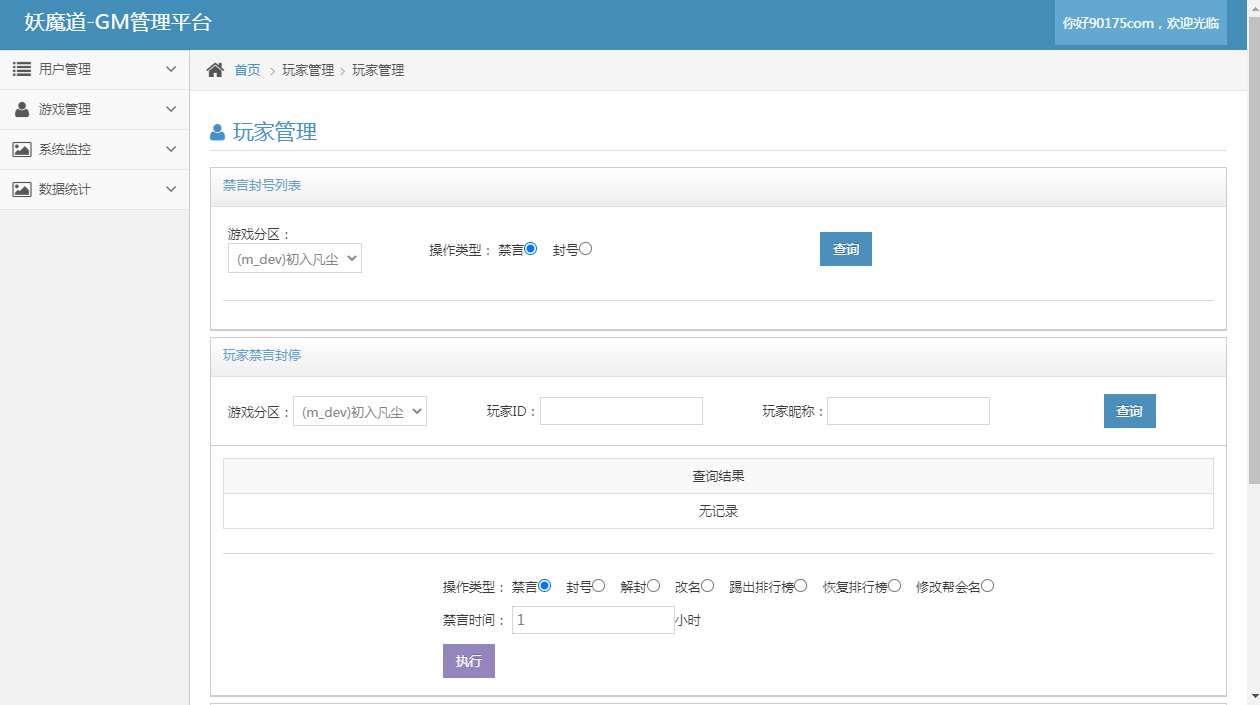Go to 首页 via breadcrumb link
The height and width of the screenshot is (705, 1260).
coord(247,70)
